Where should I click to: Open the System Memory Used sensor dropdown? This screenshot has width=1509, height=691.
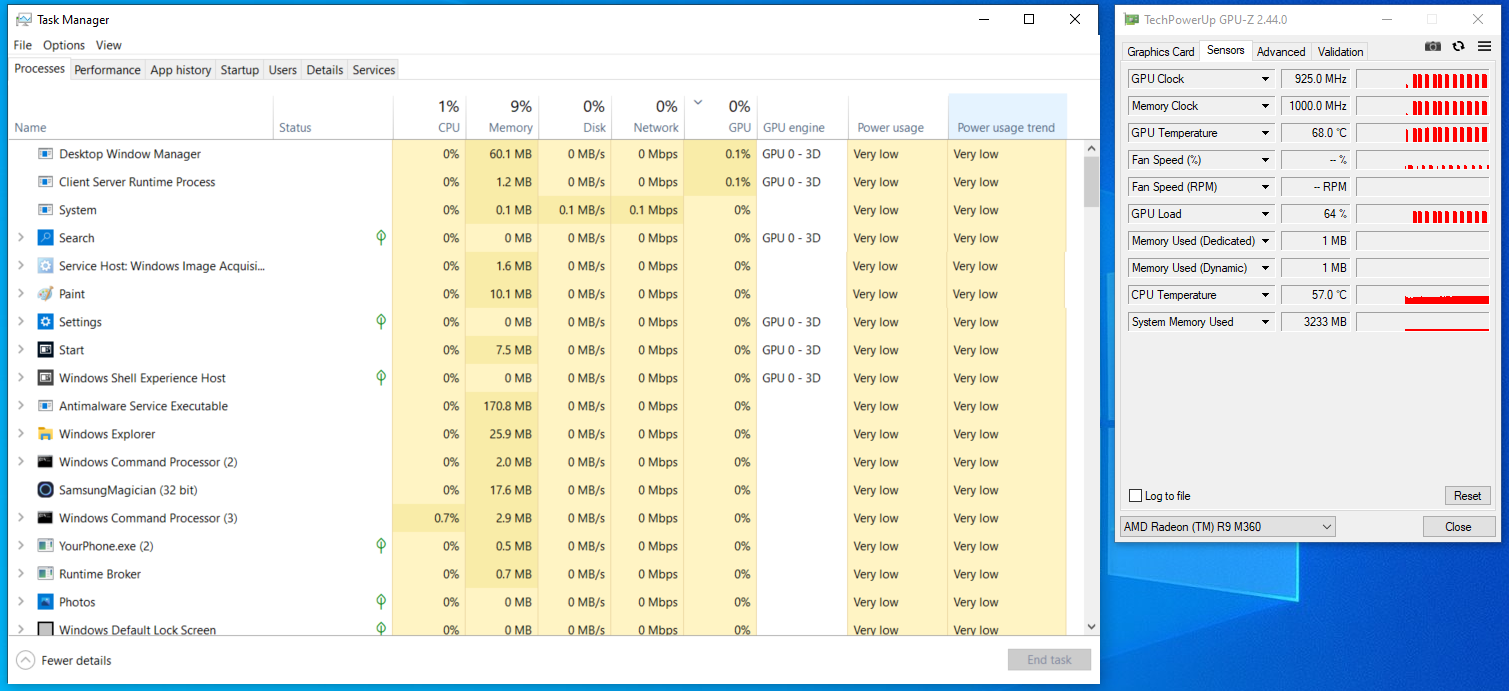click(x=1265, y=322)
